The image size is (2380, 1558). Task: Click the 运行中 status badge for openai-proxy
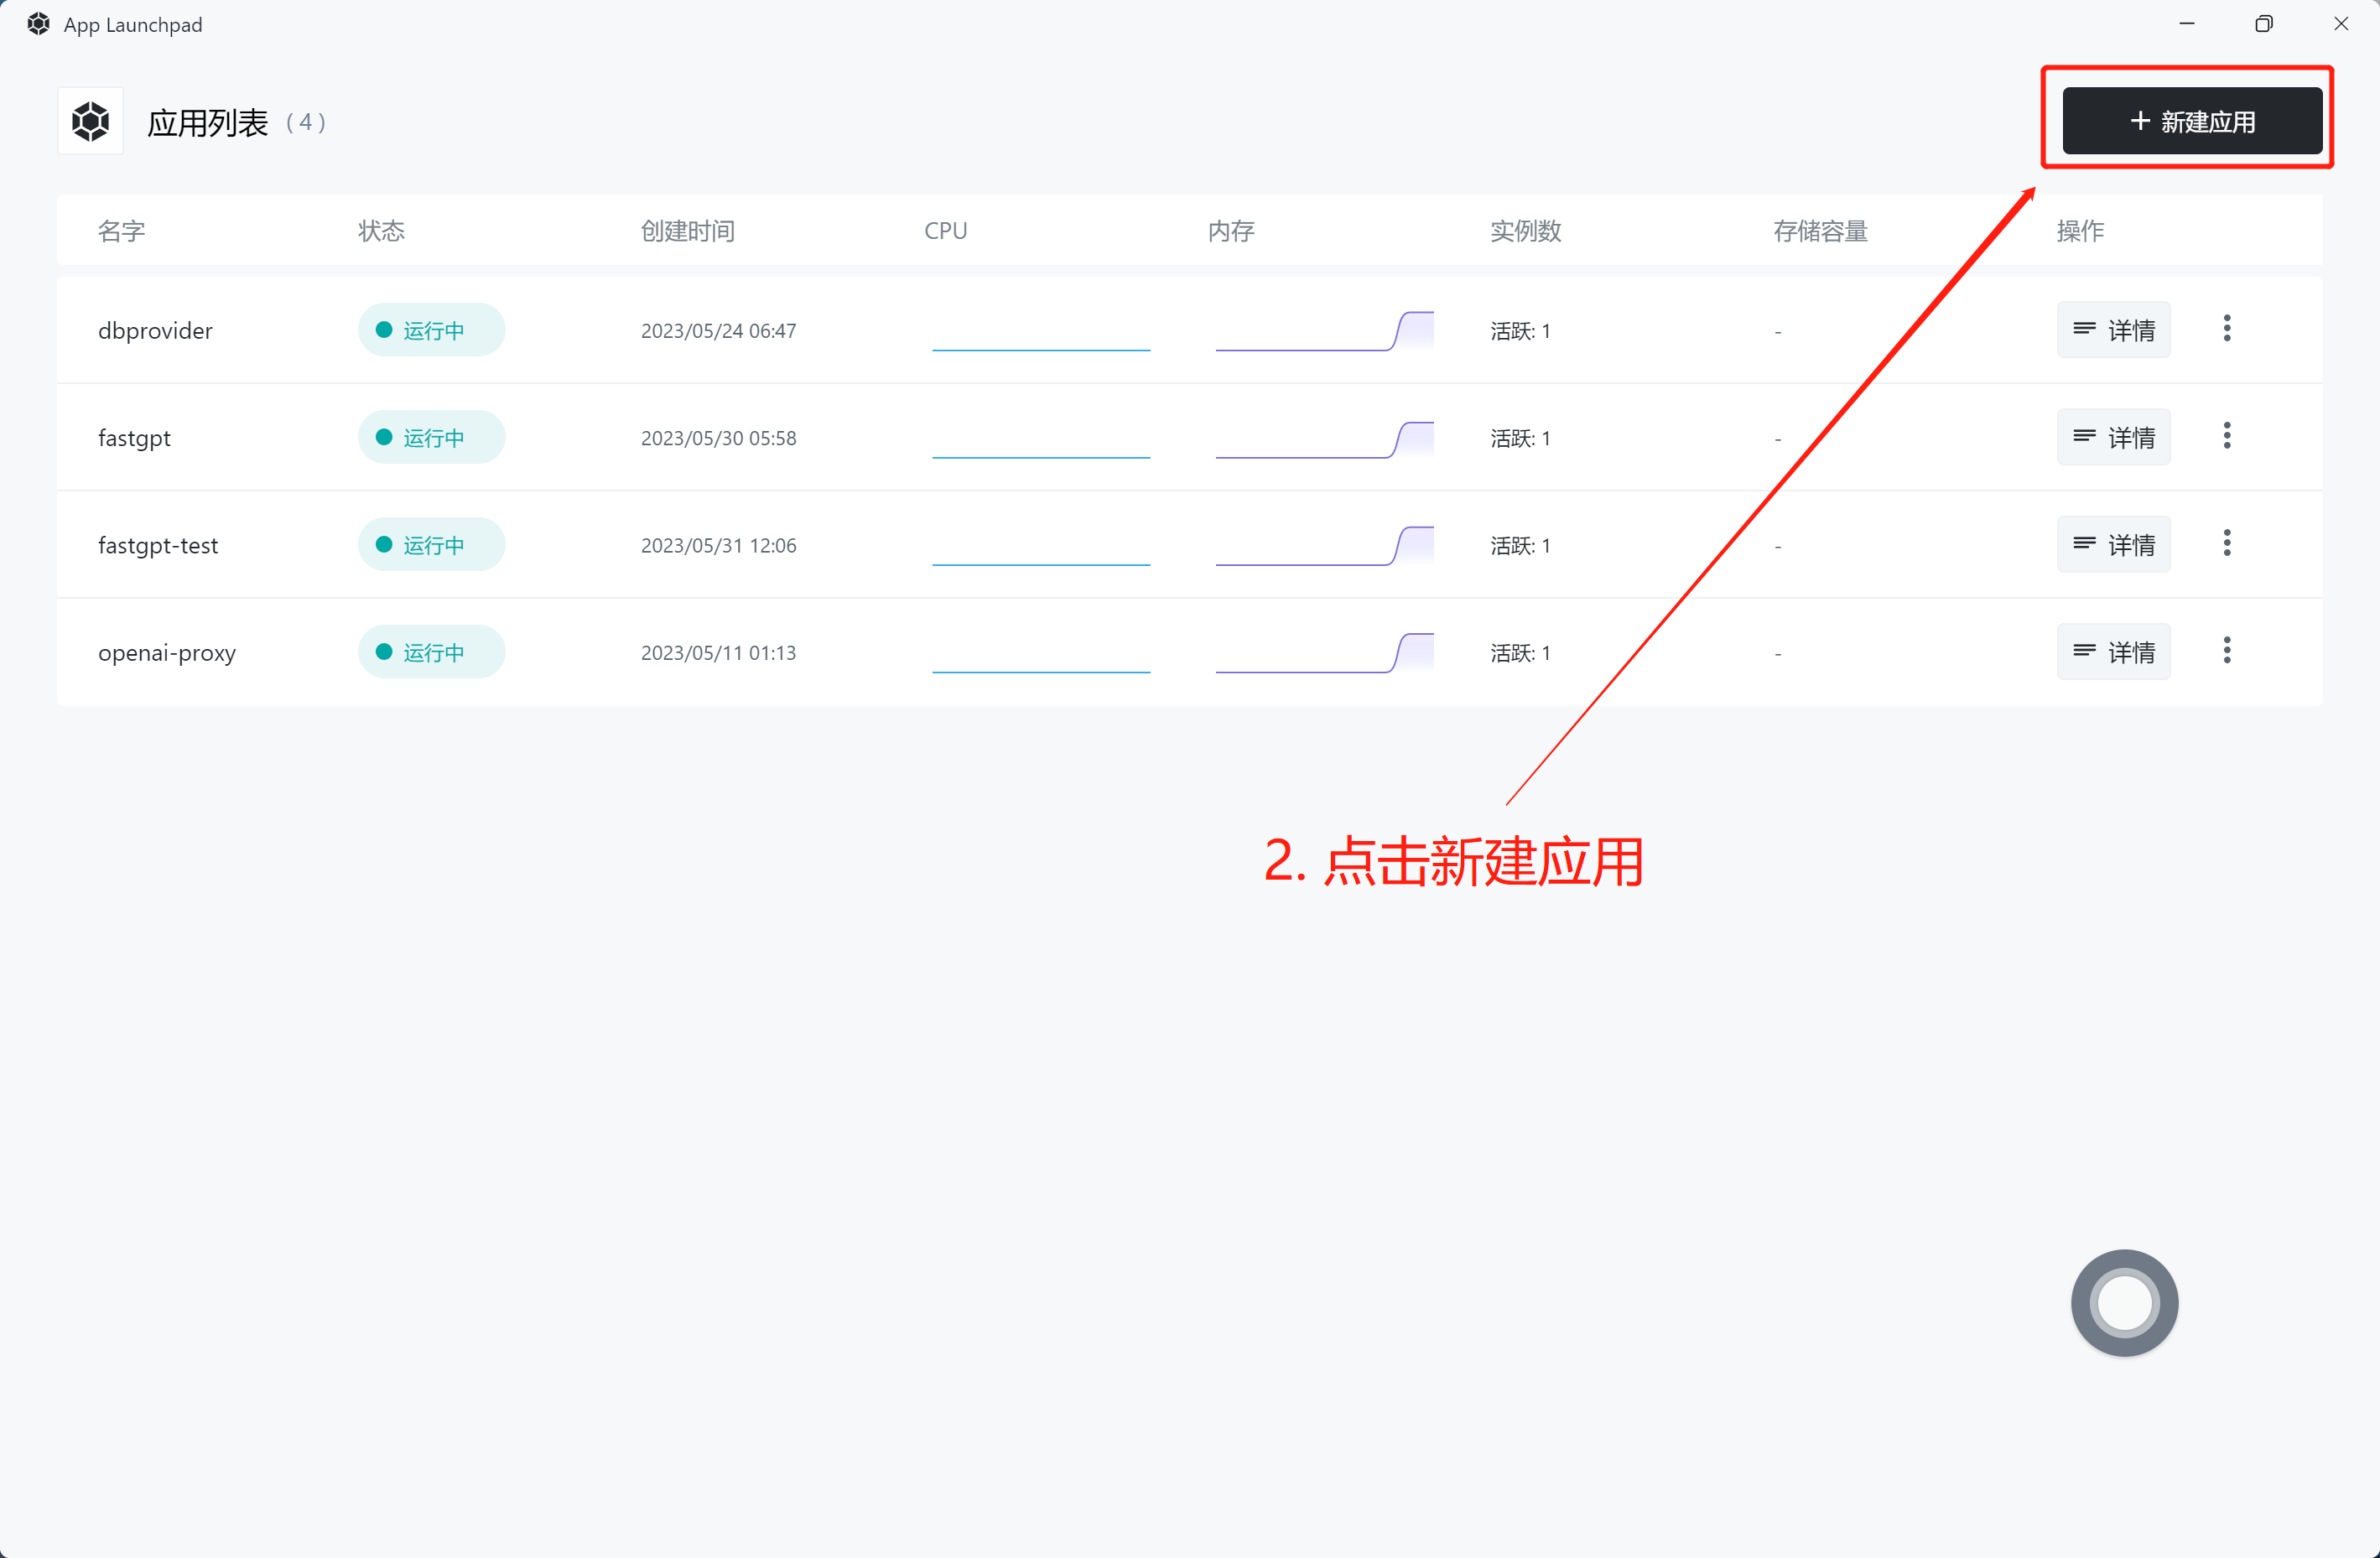(x=431, y=652)
